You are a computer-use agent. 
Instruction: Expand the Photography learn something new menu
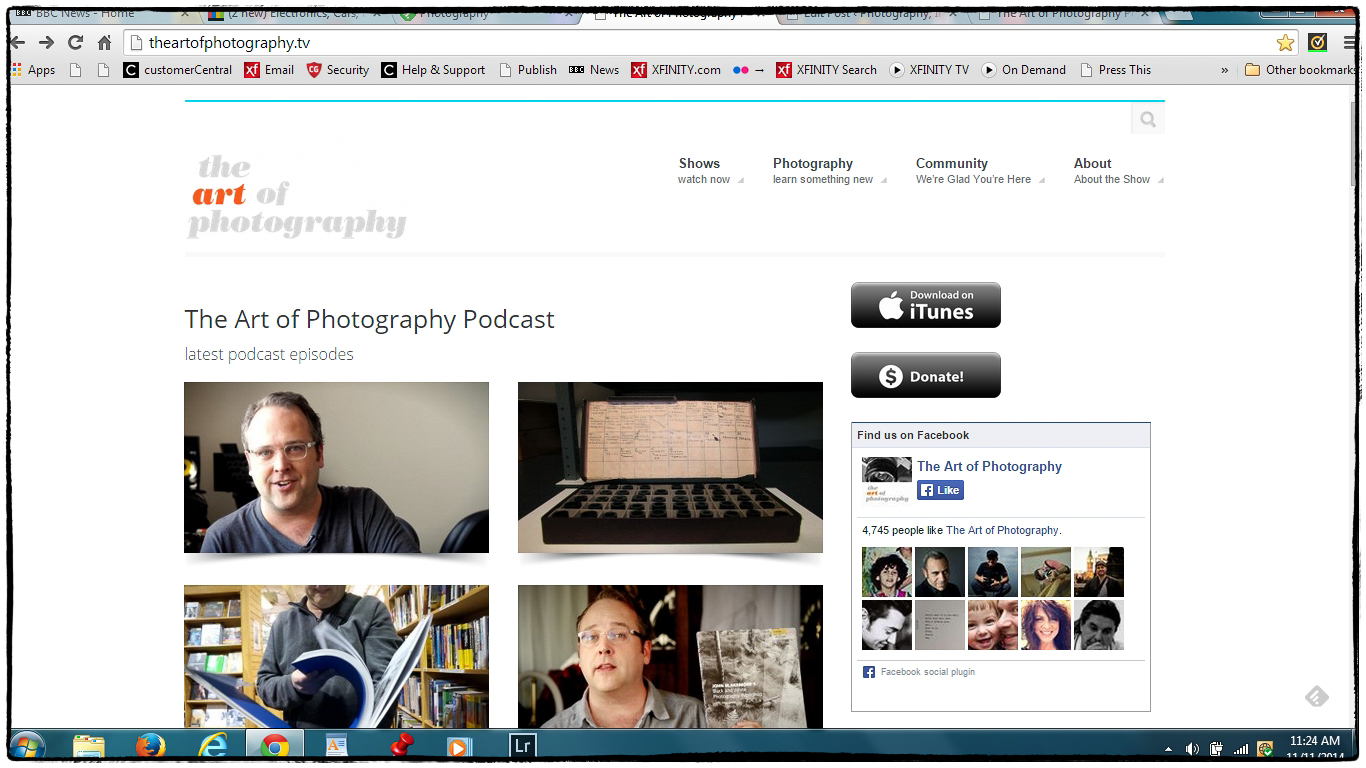pyautogui.click(x=822, y=170)
